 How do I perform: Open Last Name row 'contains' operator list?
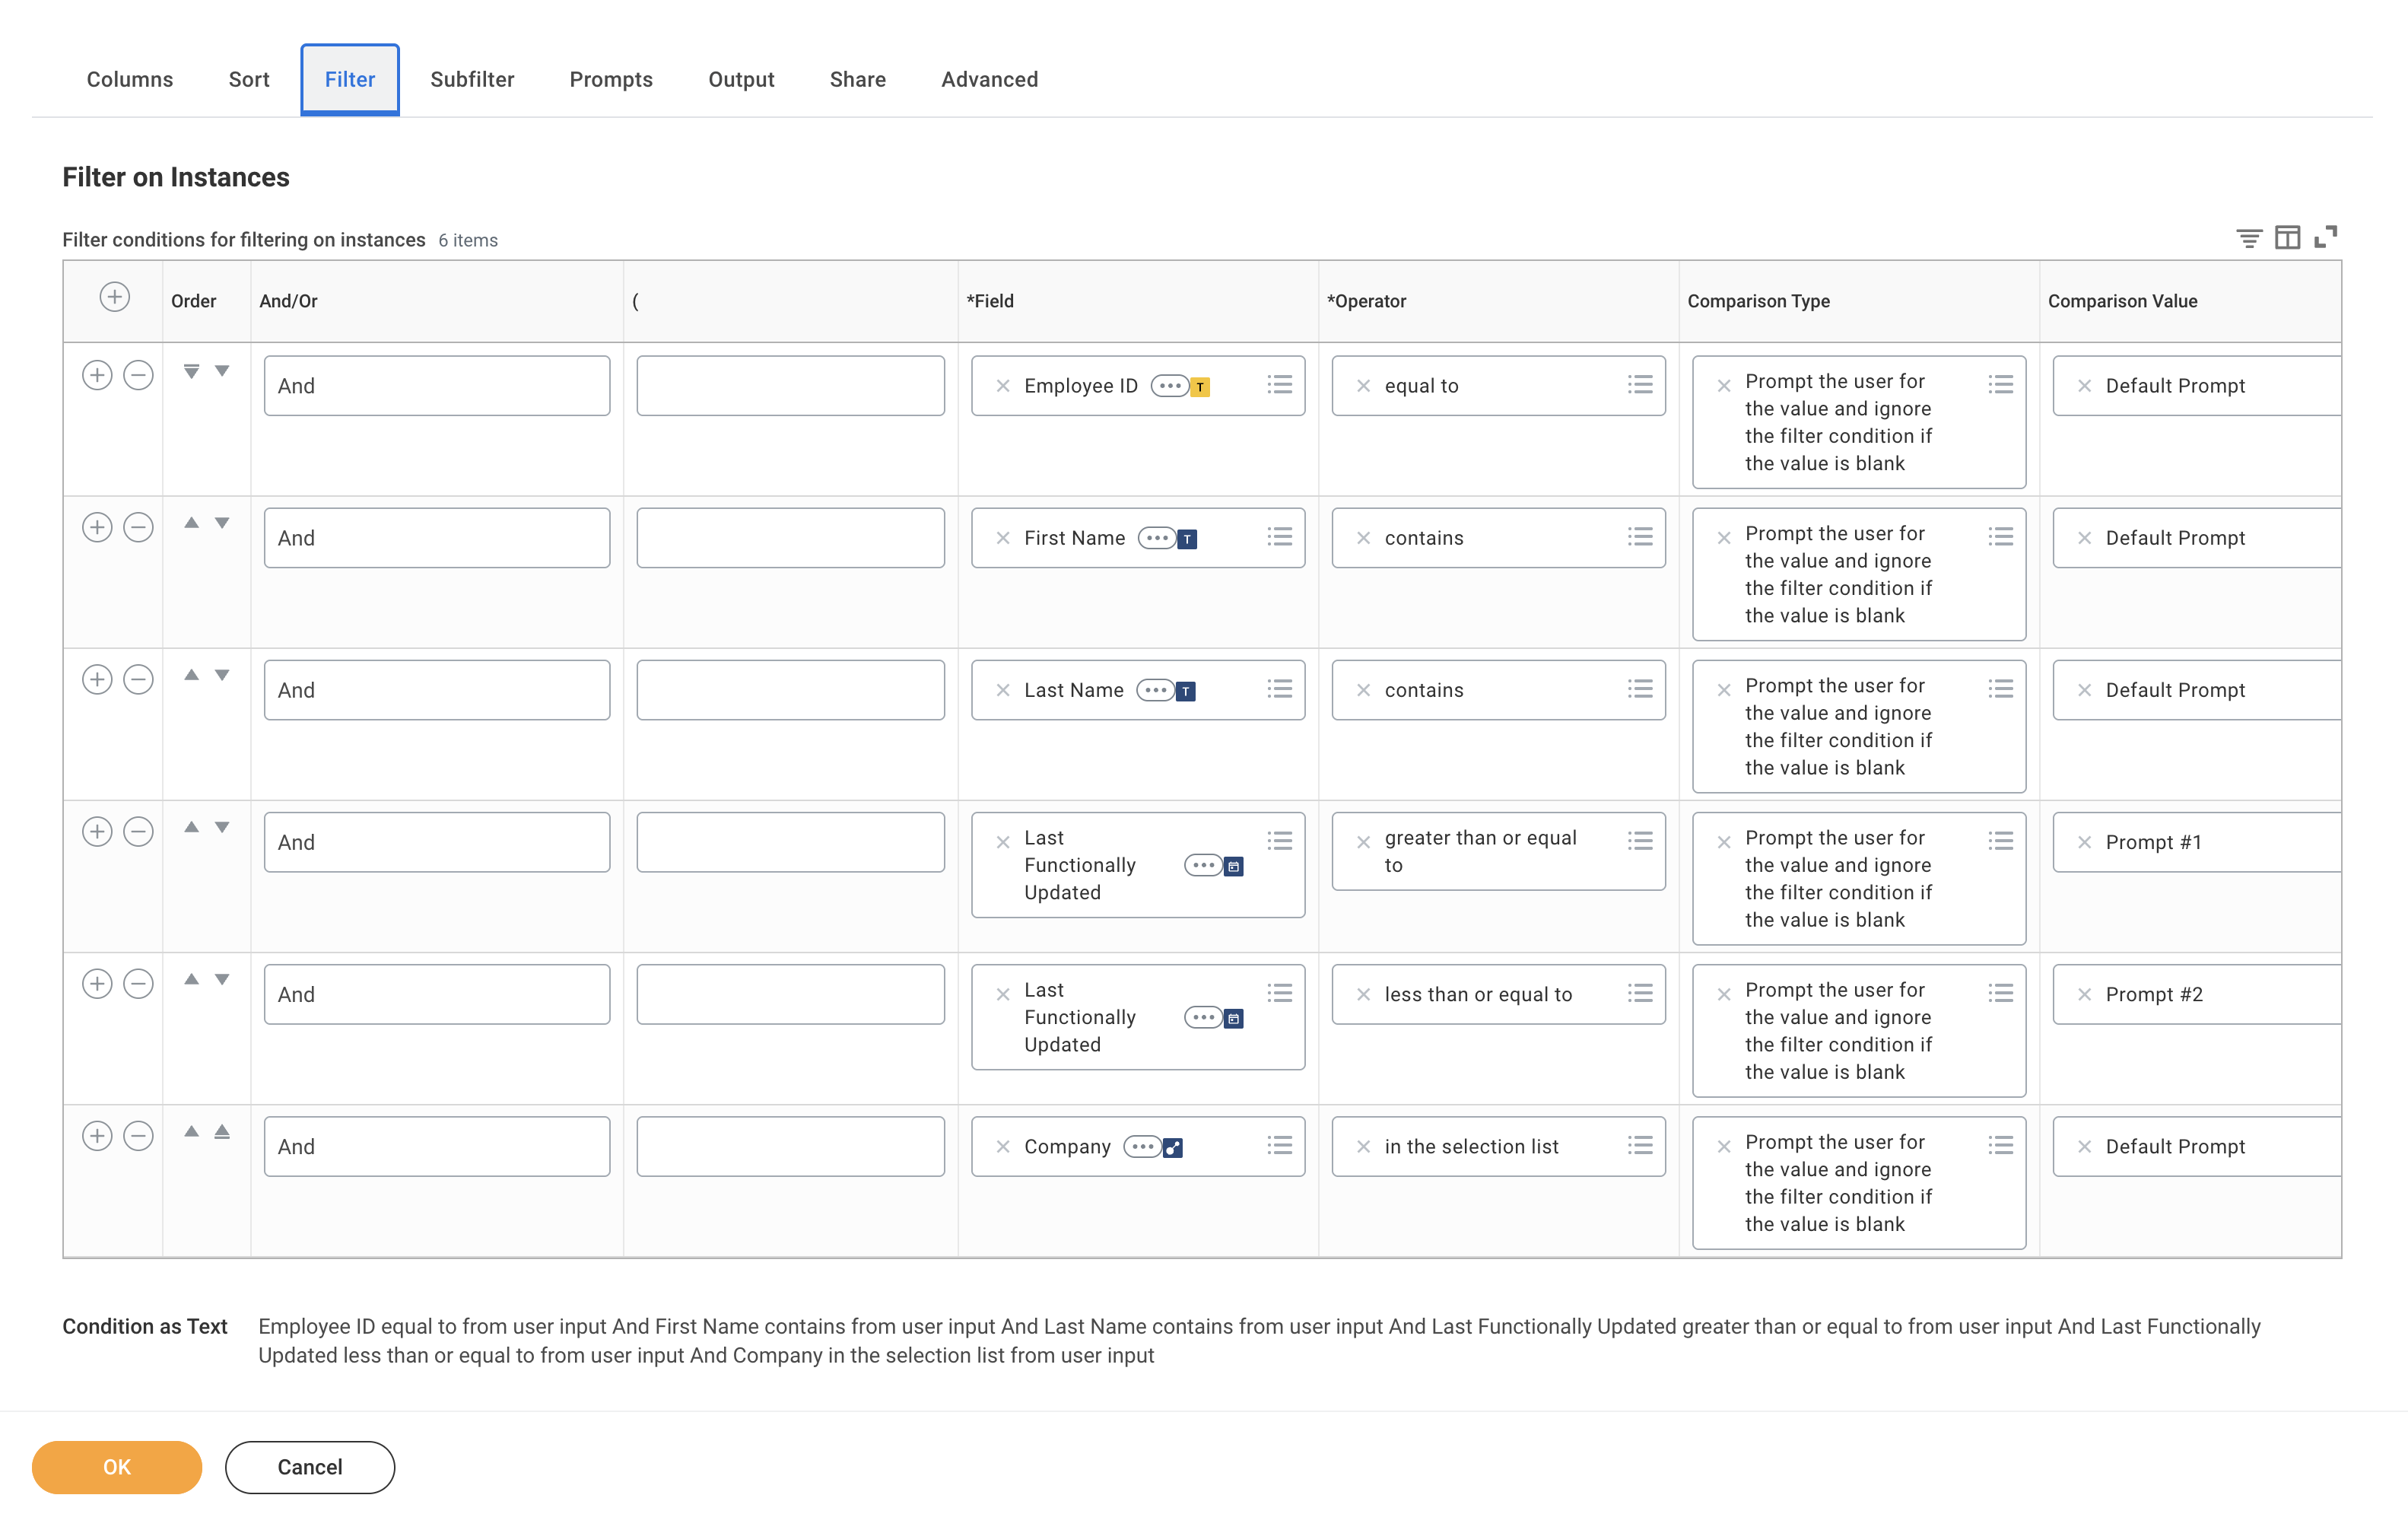[1640, 689]
